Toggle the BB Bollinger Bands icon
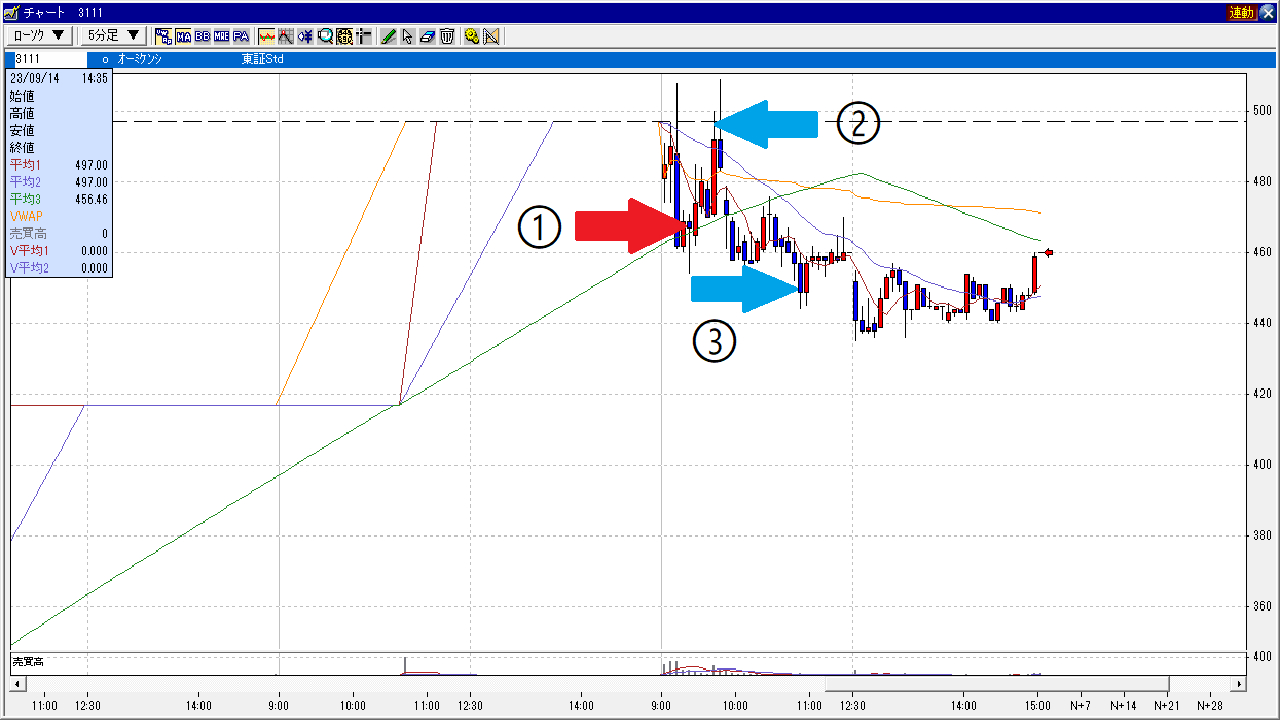Viewport: 1280px width, 720px height. (203, 35)
